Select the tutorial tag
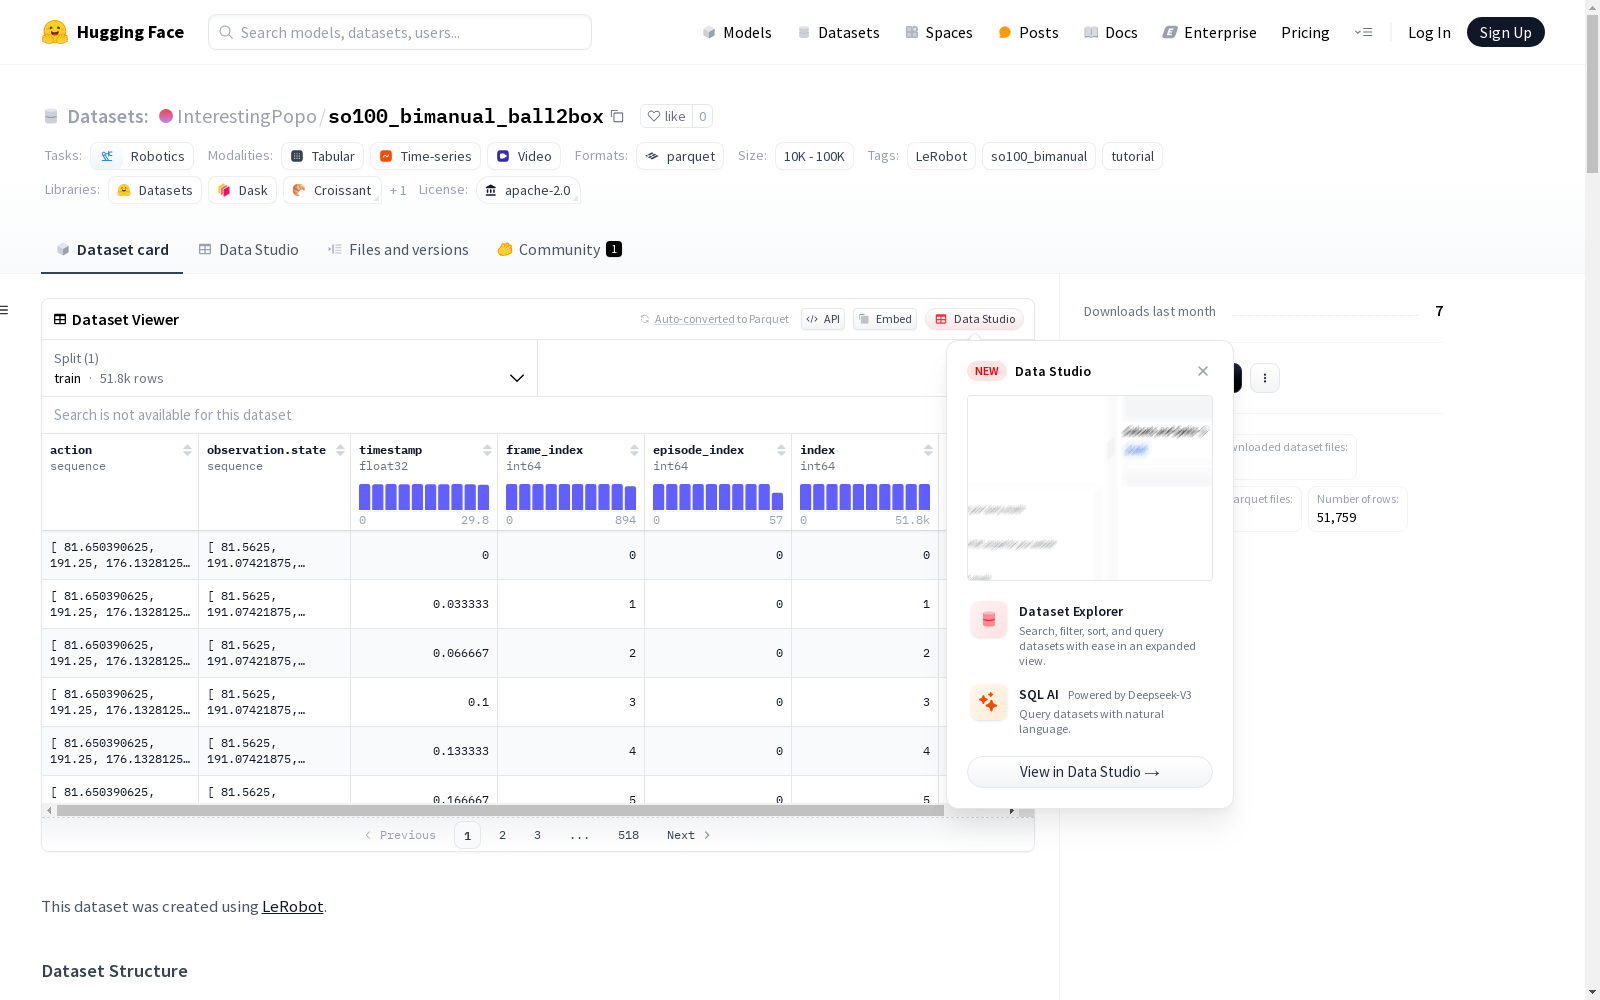The image size is (1600, 1000). 1132,156
